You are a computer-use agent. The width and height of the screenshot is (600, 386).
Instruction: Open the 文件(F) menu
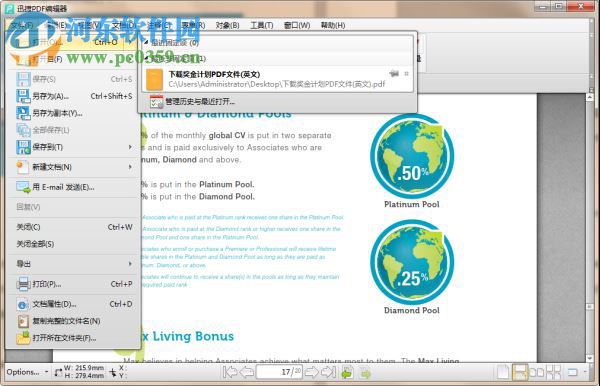tap(22, 25)
